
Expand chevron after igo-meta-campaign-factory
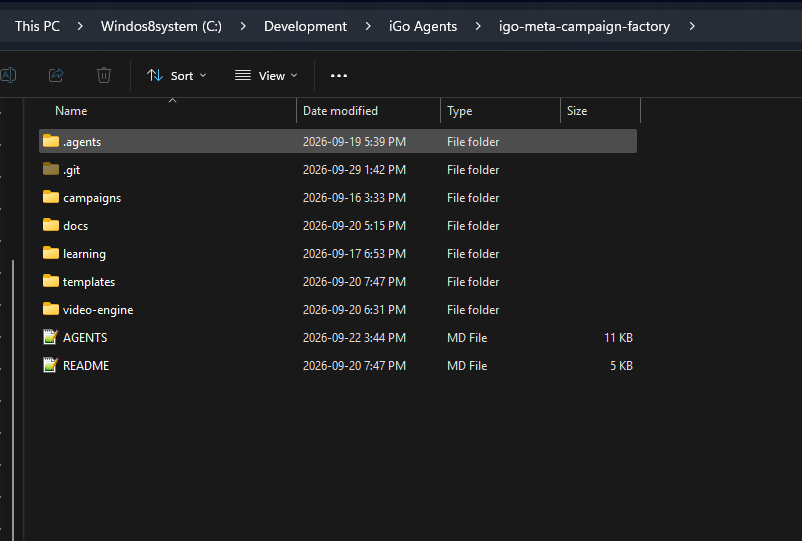tap(692, 26)
